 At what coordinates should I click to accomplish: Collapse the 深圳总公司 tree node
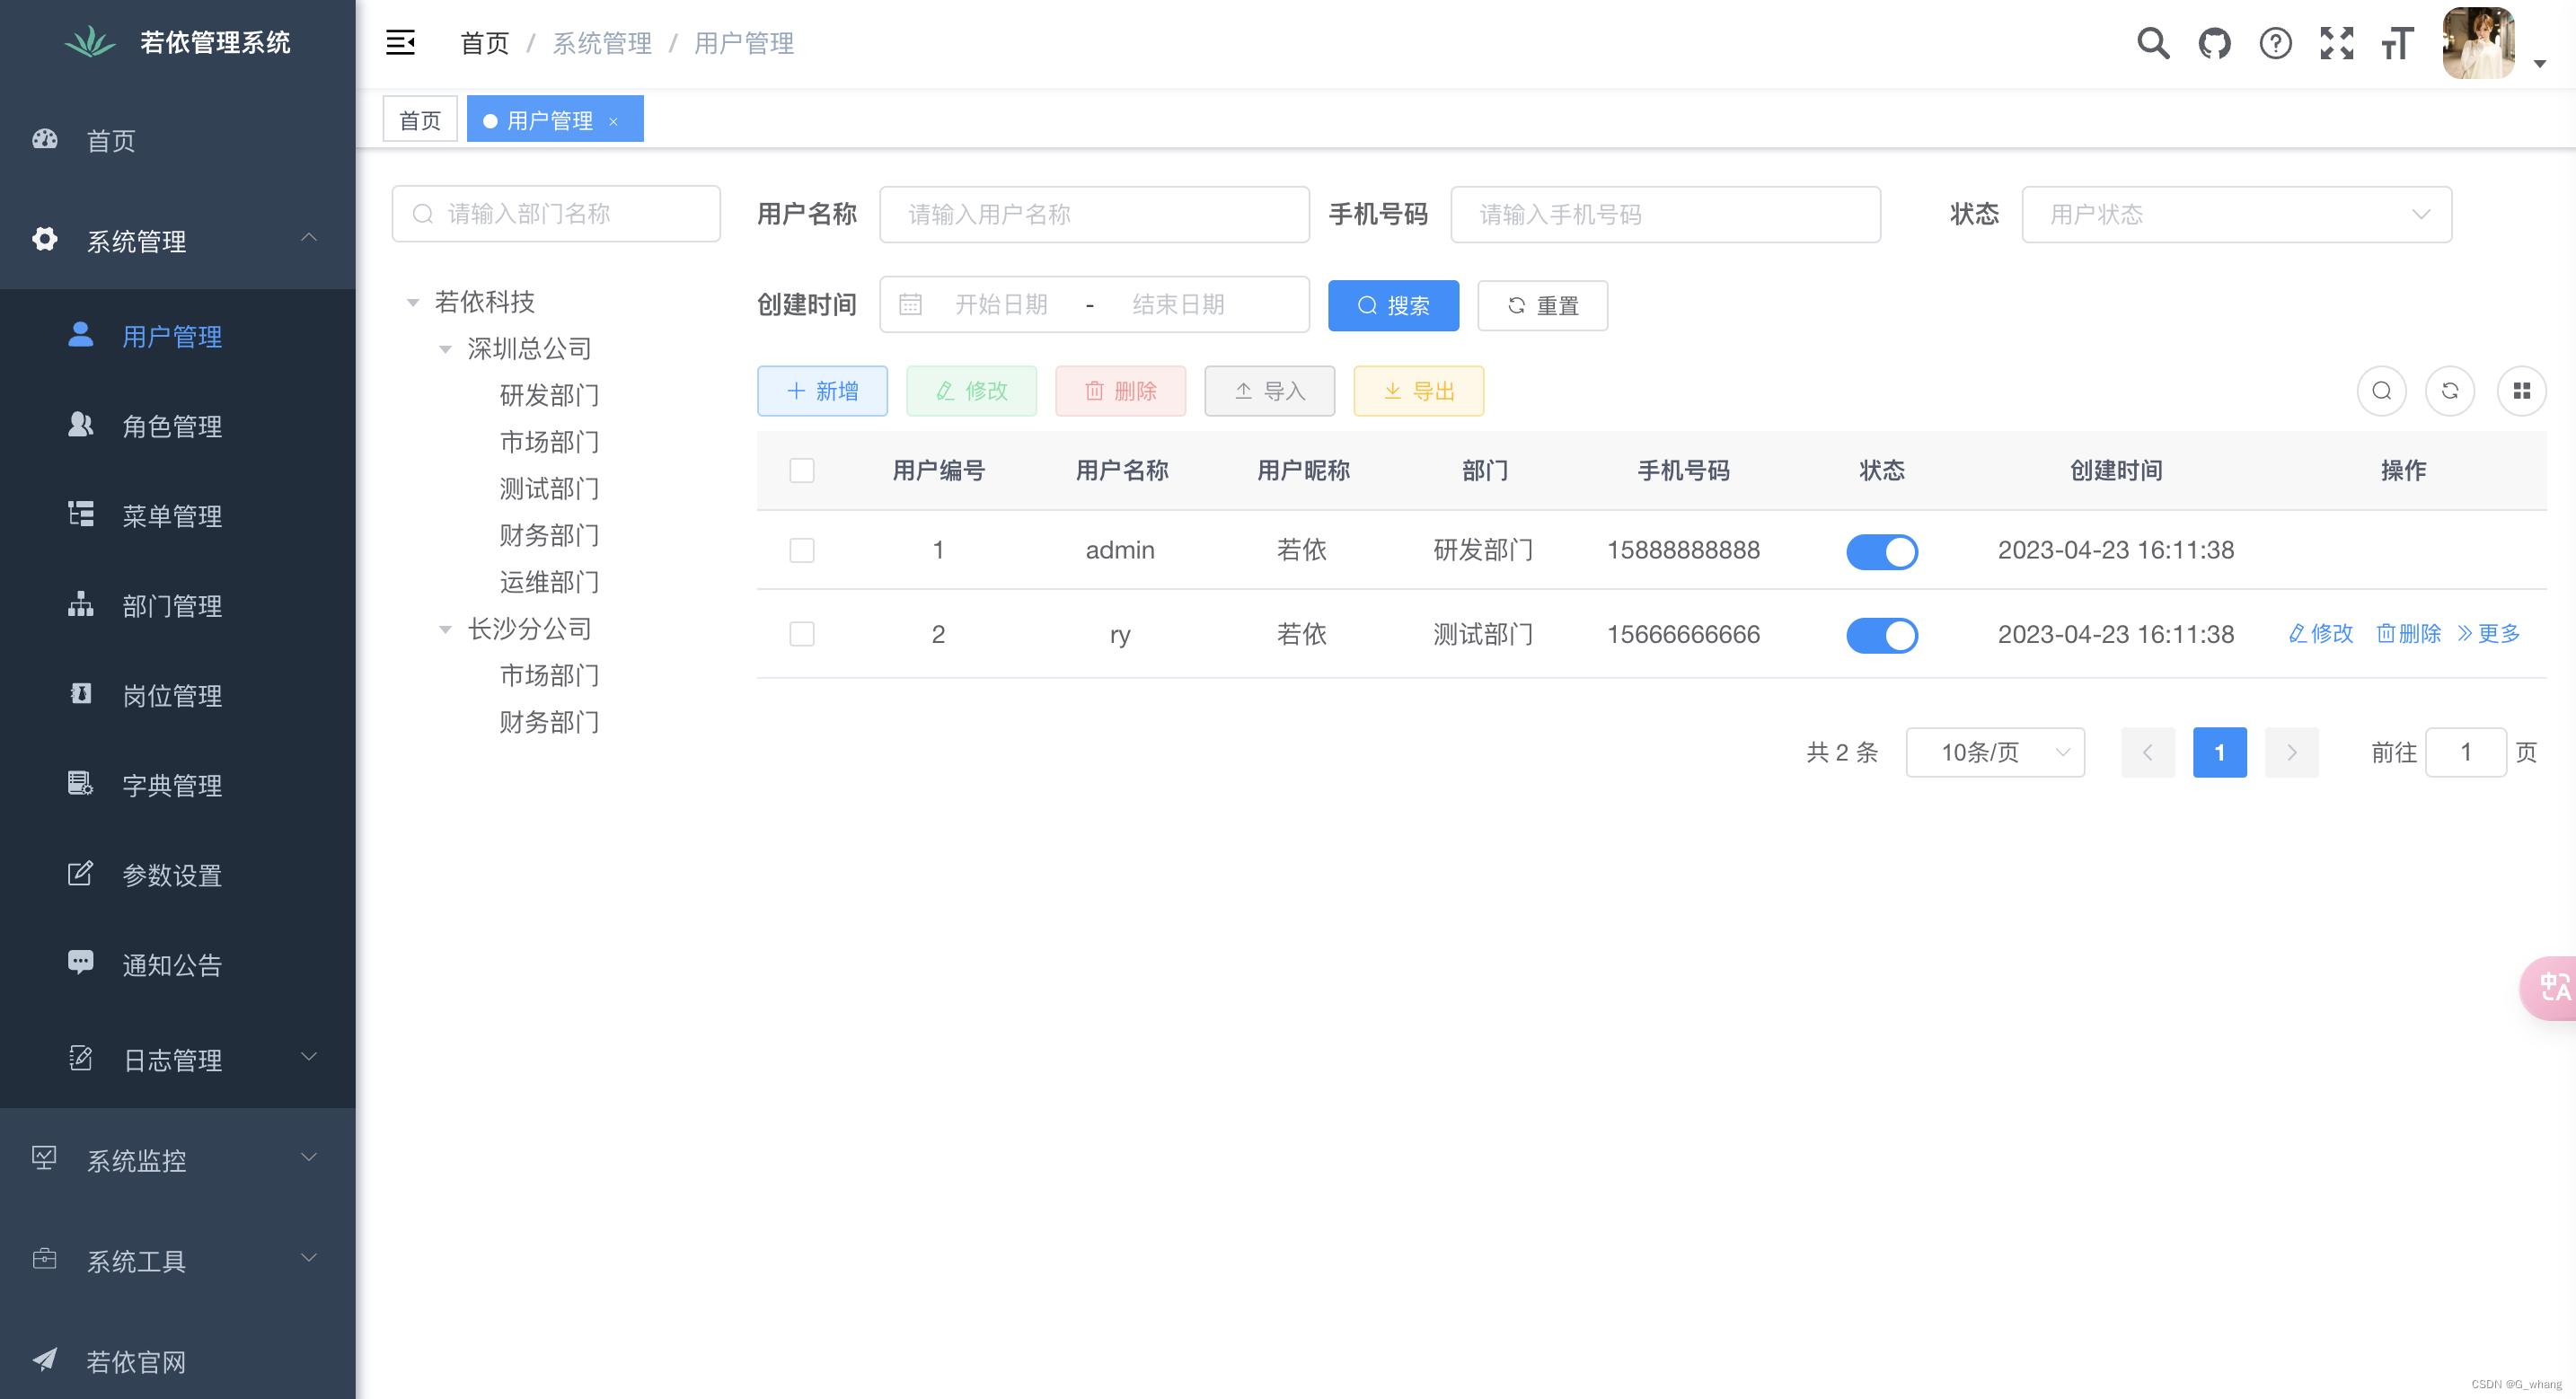point(445,349)
